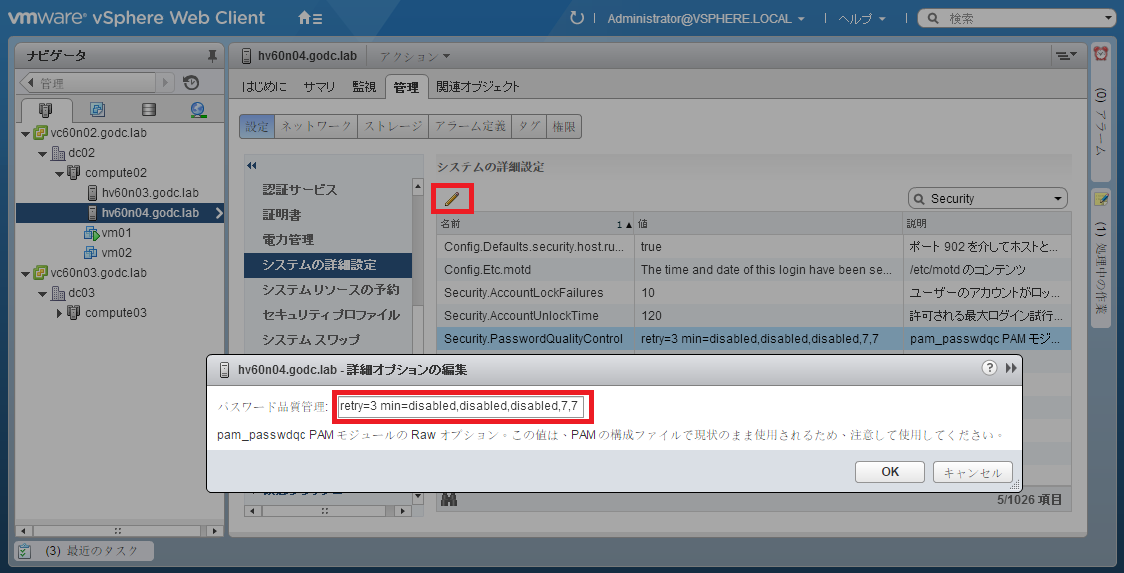This screenshot has height=573, width=1124.
Task: Open 最近のタスク panel
Action: point(85,551)
